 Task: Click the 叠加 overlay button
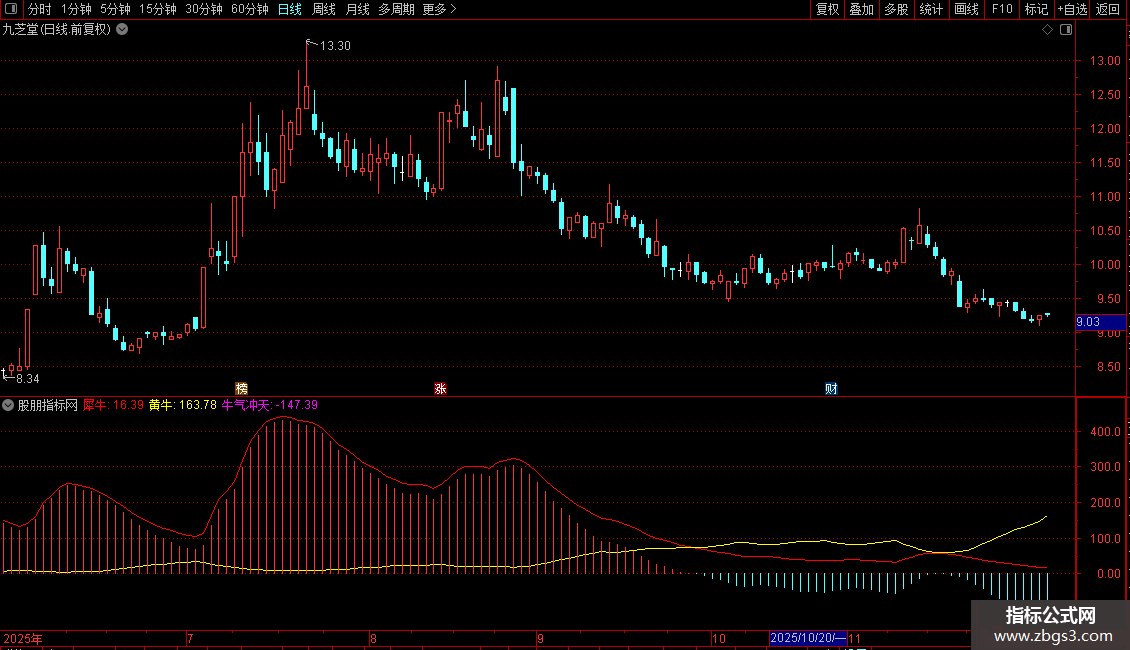click(x=861, y=9)
